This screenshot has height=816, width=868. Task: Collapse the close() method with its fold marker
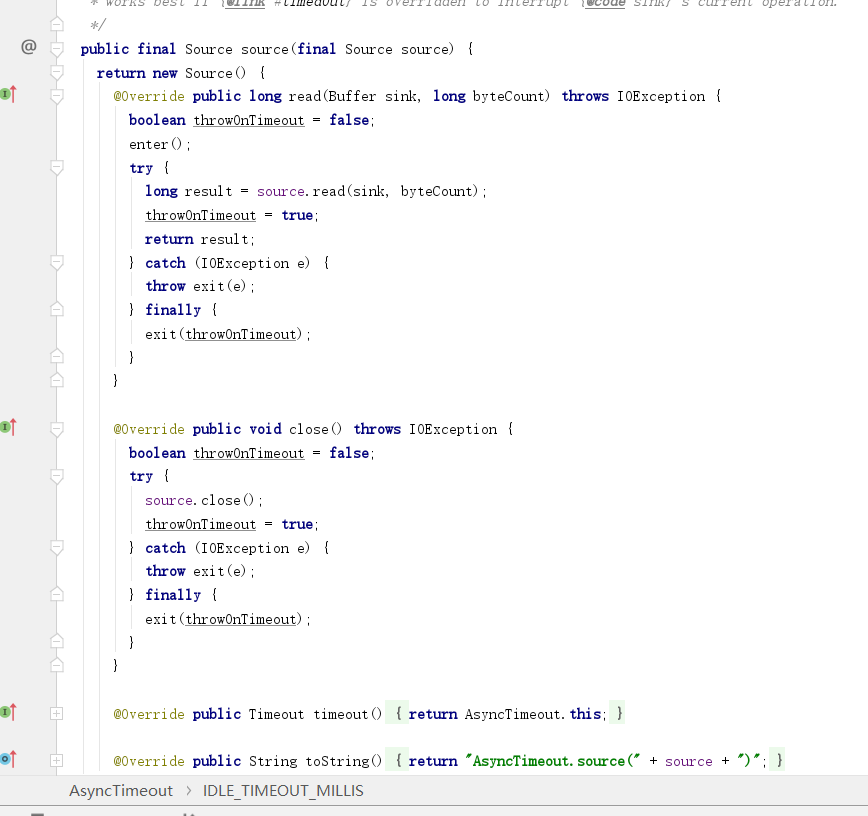(57, 428)
